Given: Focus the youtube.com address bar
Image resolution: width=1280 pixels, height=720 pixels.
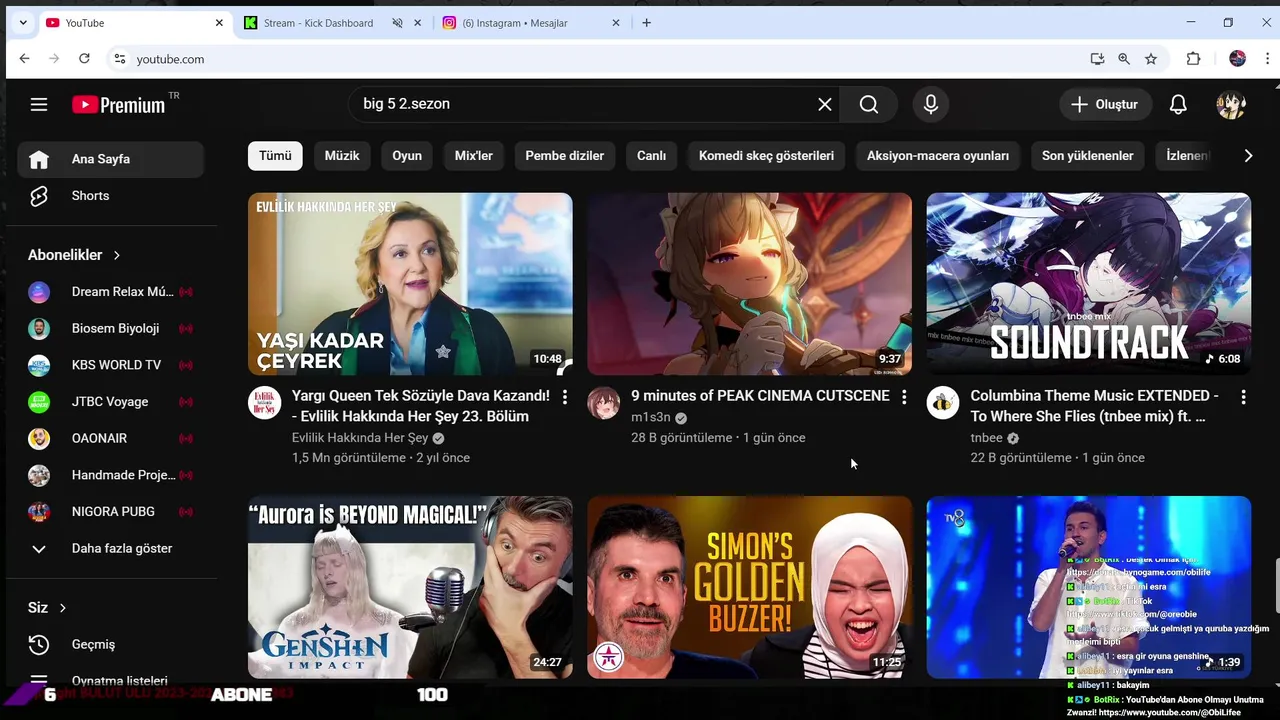Looking at the screenshot, I should point(600,59).
